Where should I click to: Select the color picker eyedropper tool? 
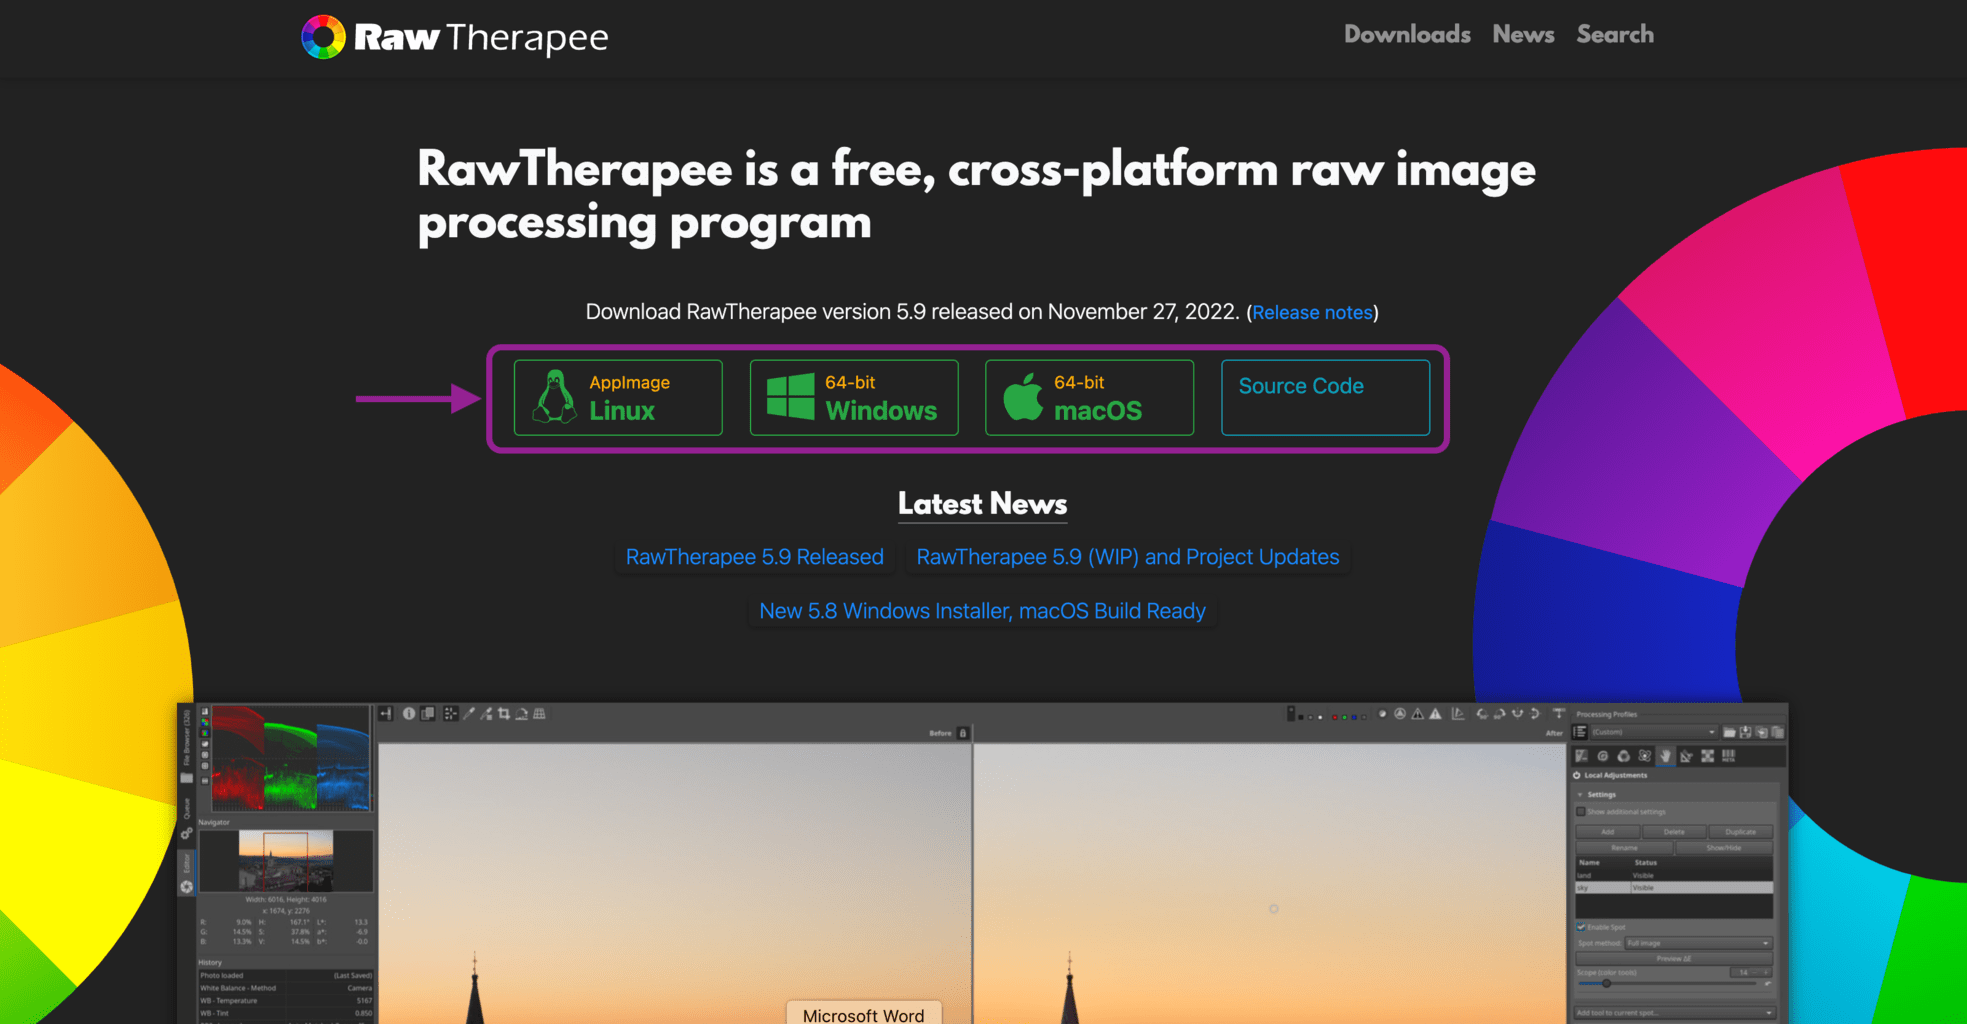pyautogui.click(x=469, y=714)
